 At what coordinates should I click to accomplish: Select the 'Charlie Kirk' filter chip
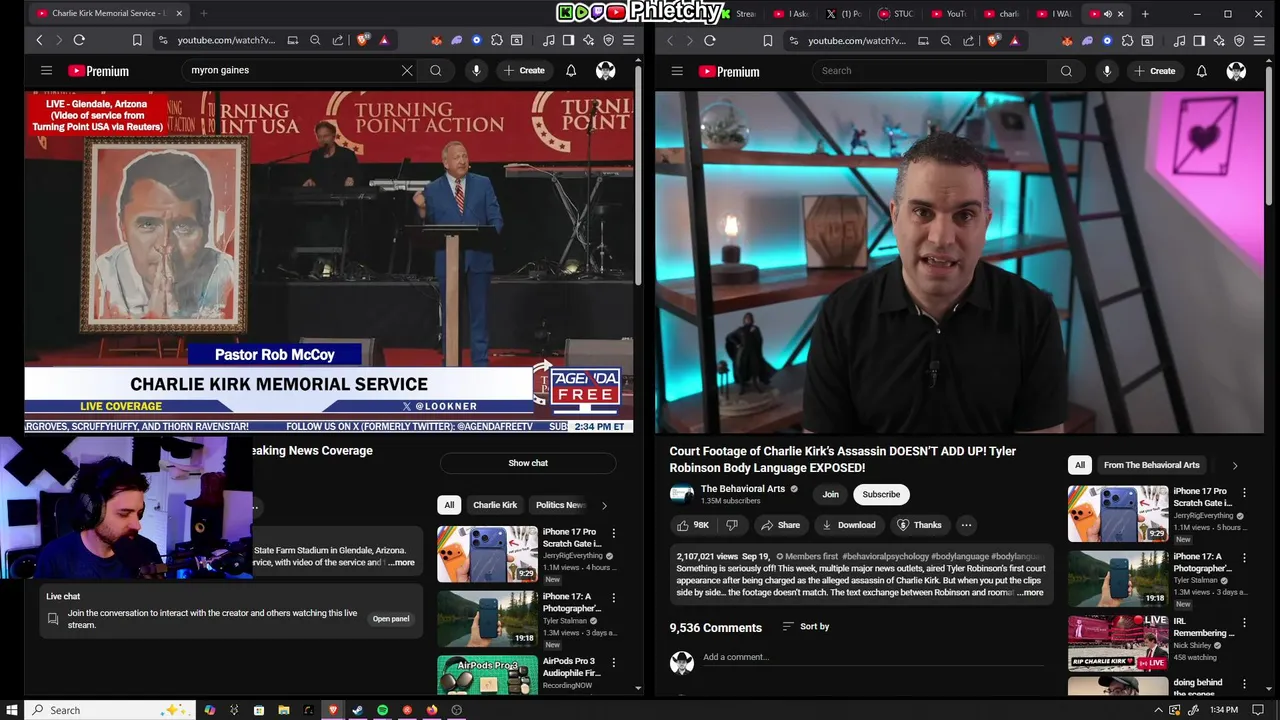pyautogui.click(x=495, y=505)
